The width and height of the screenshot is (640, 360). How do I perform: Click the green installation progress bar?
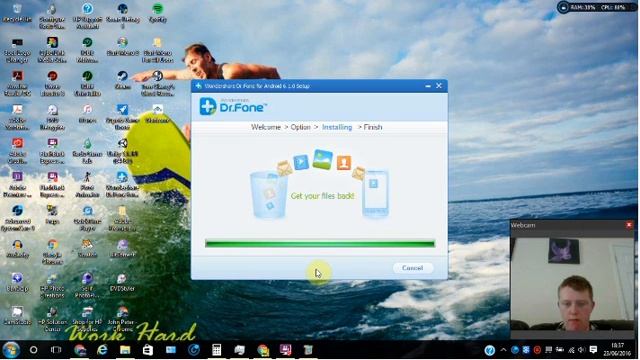point(320,244)
